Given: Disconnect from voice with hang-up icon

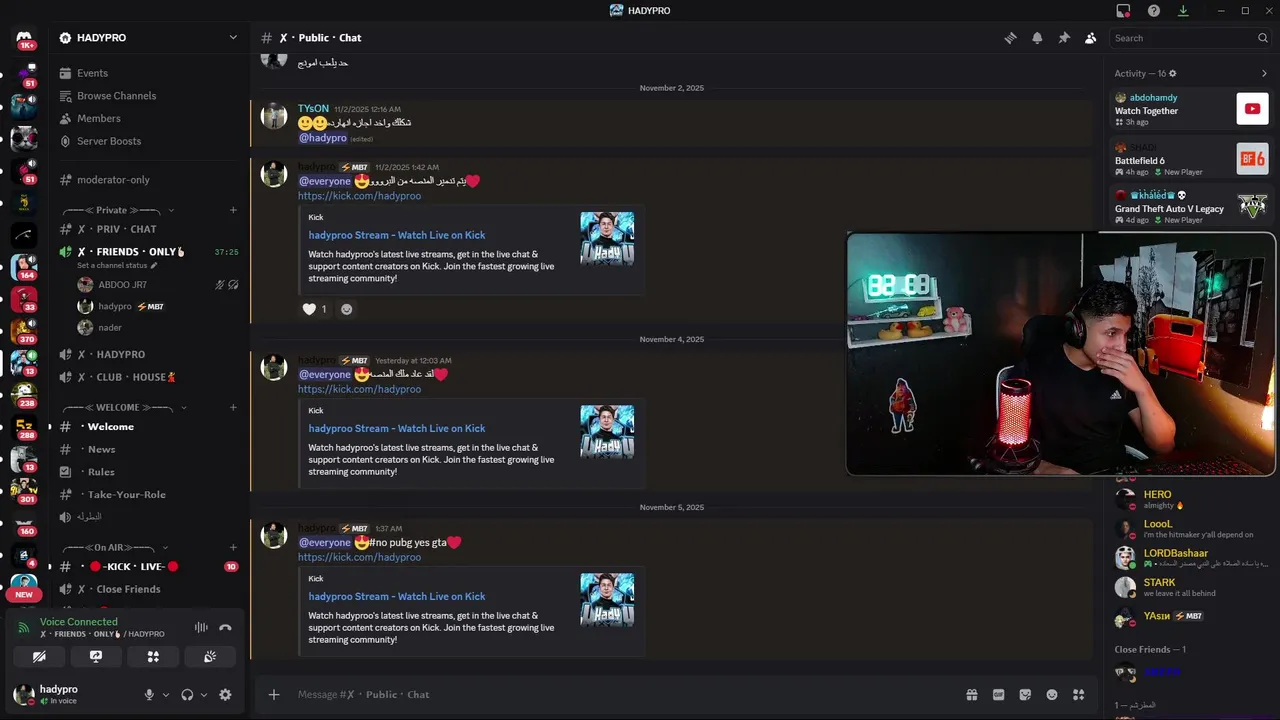Looking at the screenshot, I should pyautogui.click(x=225, y=627).
